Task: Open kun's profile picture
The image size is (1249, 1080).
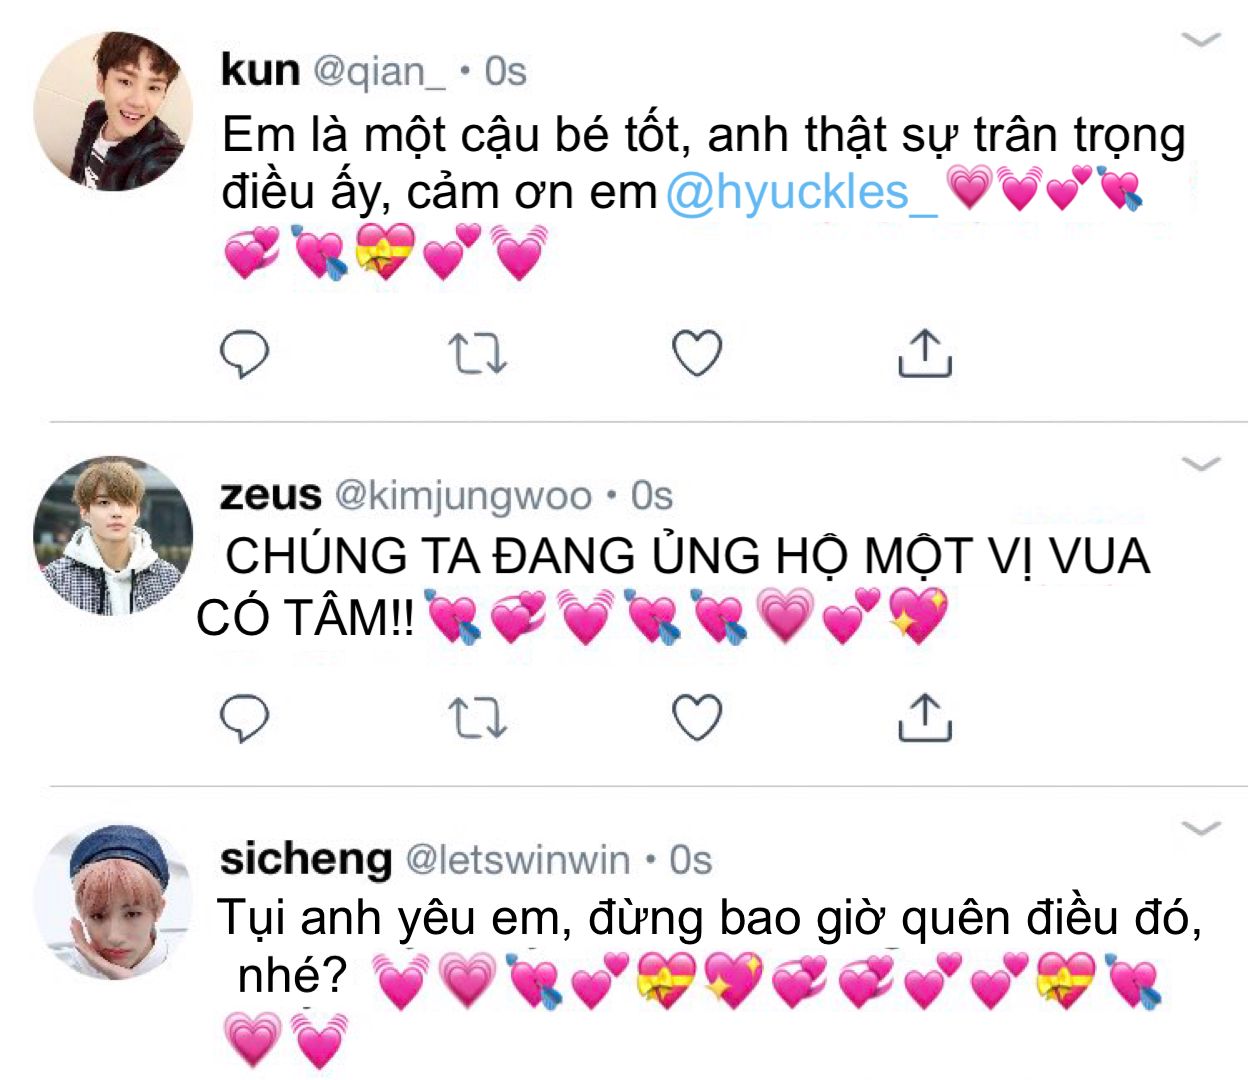Action: (x=113, y=111)
